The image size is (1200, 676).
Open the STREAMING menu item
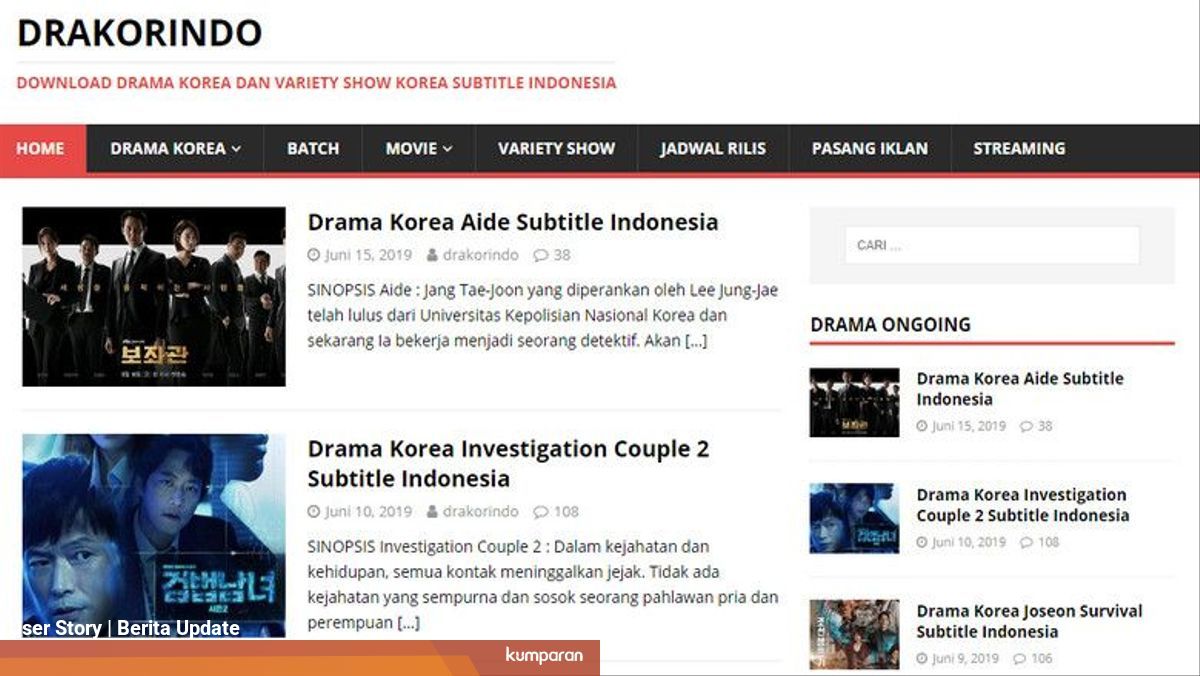coord(1019,149)
